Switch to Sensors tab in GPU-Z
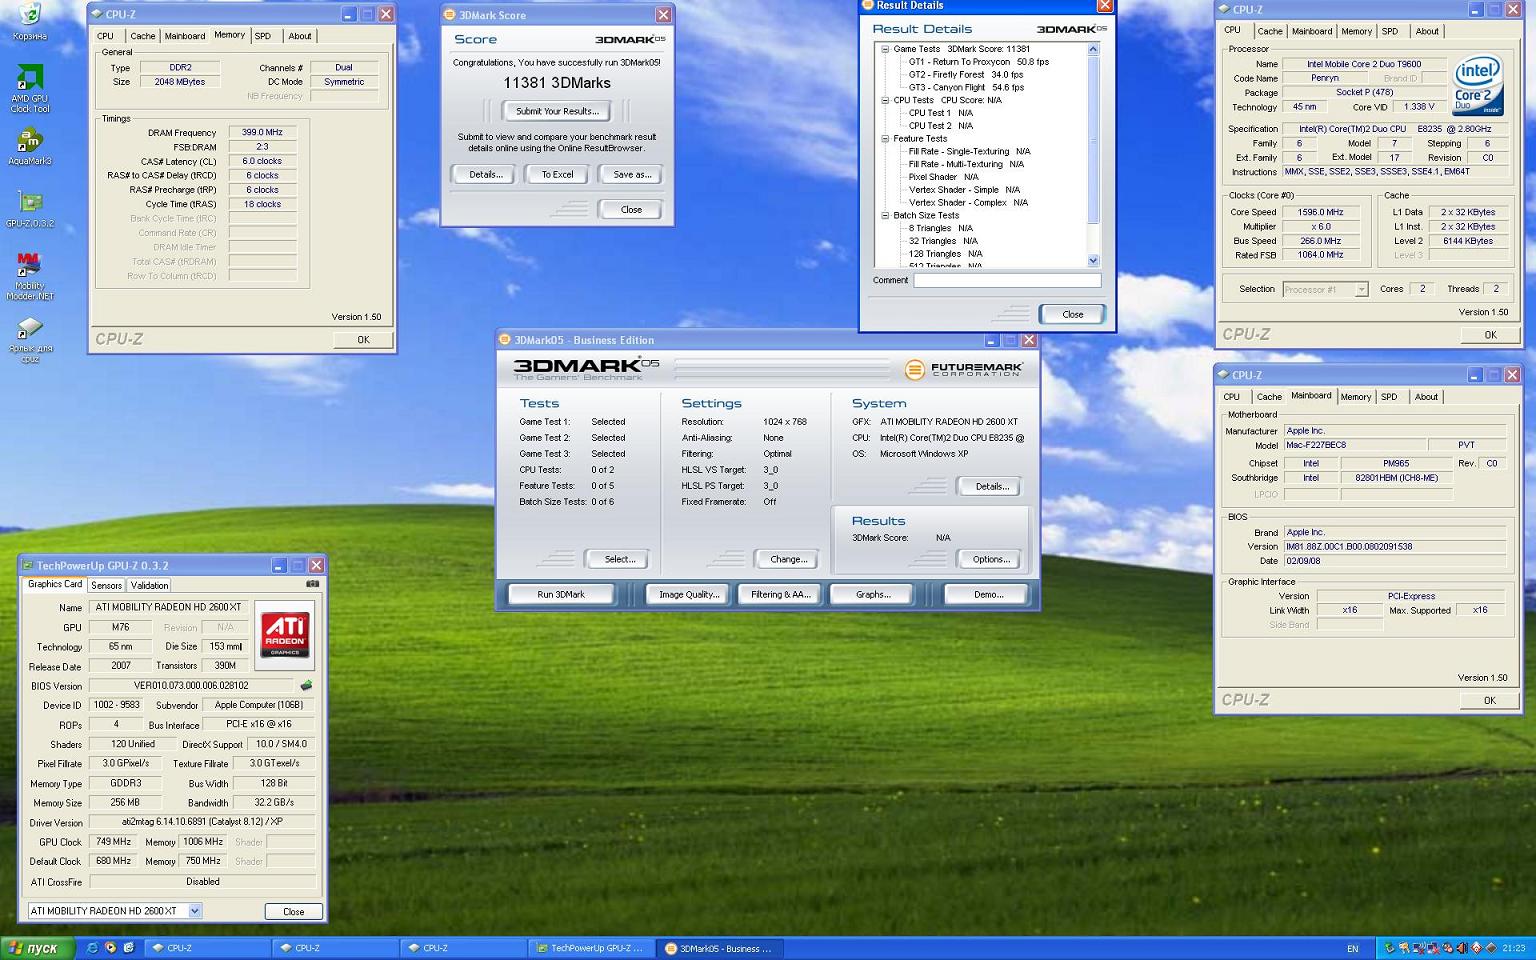 tap(106, 586)
